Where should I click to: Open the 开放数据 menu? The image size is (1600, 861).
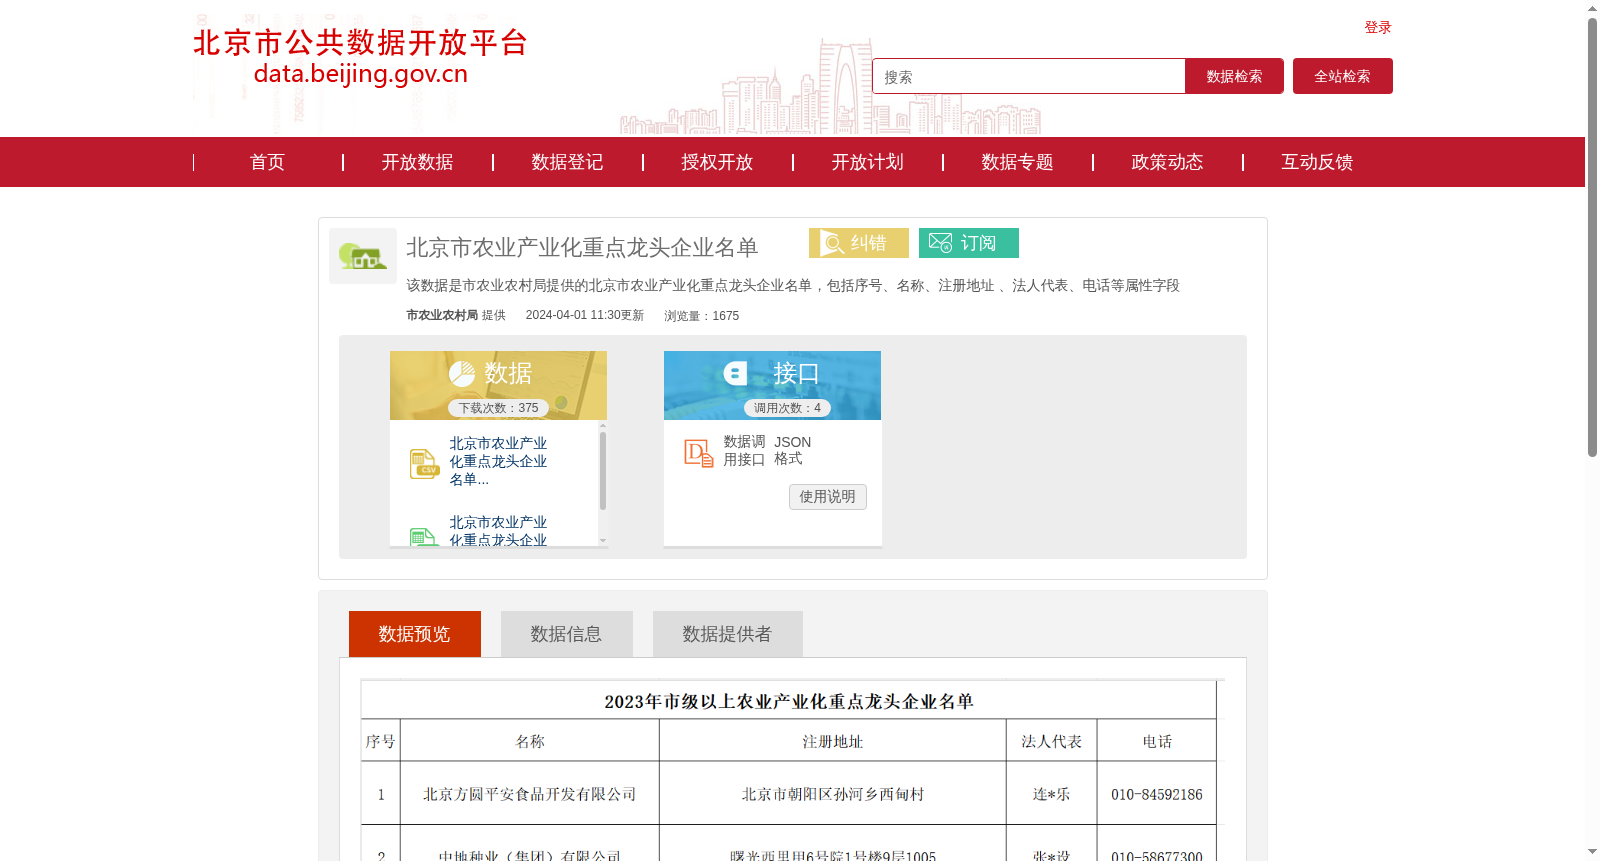tap(417, 162)
